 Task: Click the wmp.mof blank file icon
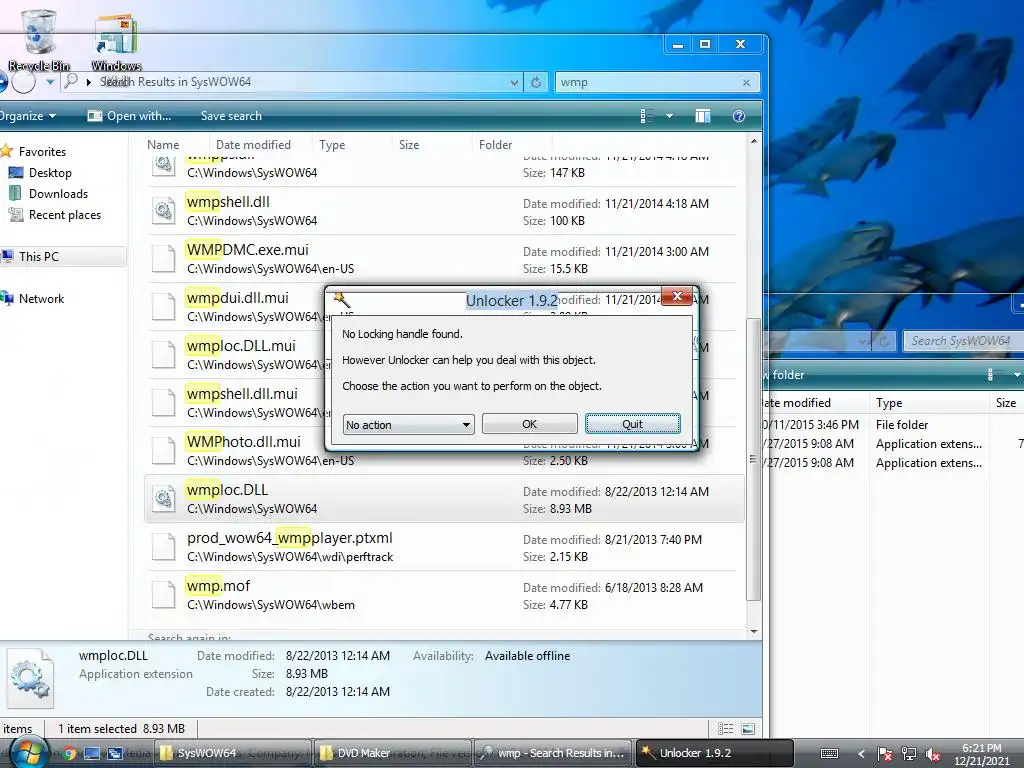pos(163,594)
